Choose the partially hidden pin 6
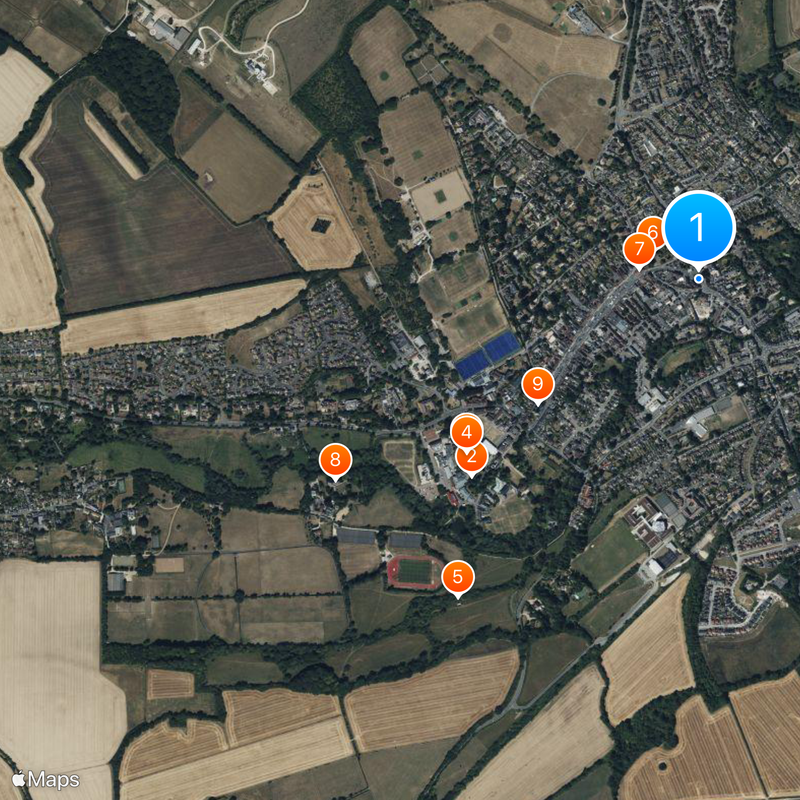 653,229
